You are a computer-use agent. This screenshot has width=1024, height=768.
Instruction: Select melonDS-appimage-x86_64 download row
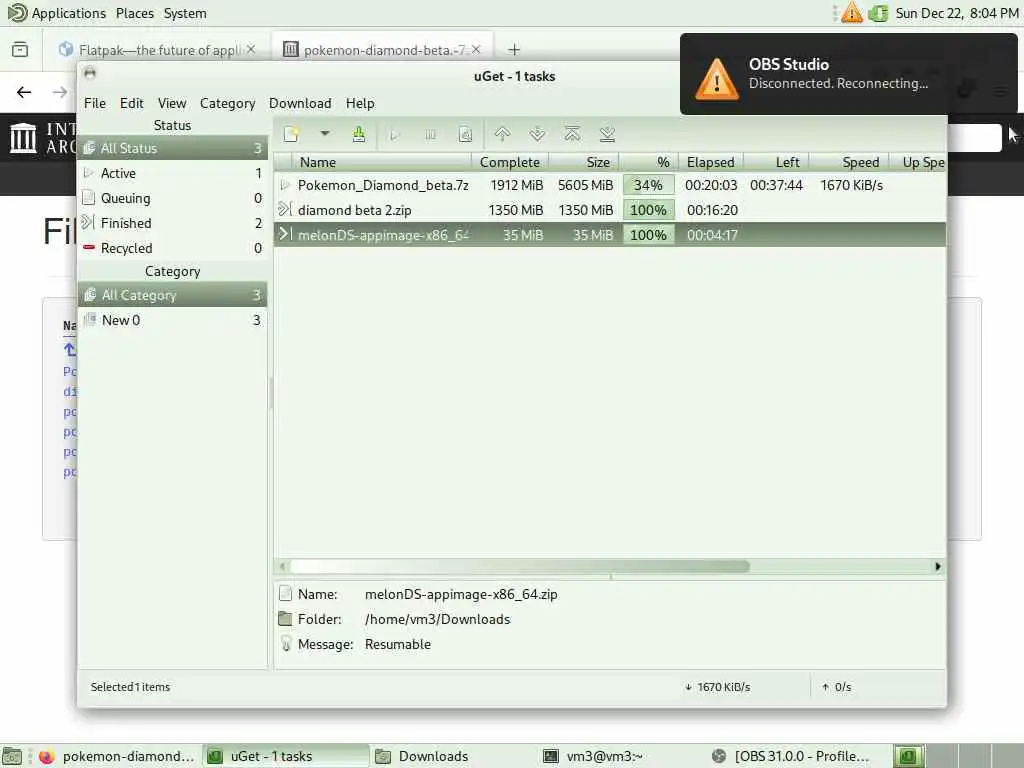(610, 235)
